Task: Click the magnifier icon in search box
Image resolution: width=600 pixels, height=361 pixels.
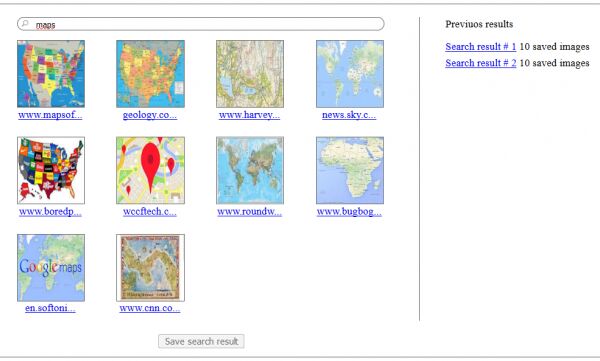Action: click(25, 24)
